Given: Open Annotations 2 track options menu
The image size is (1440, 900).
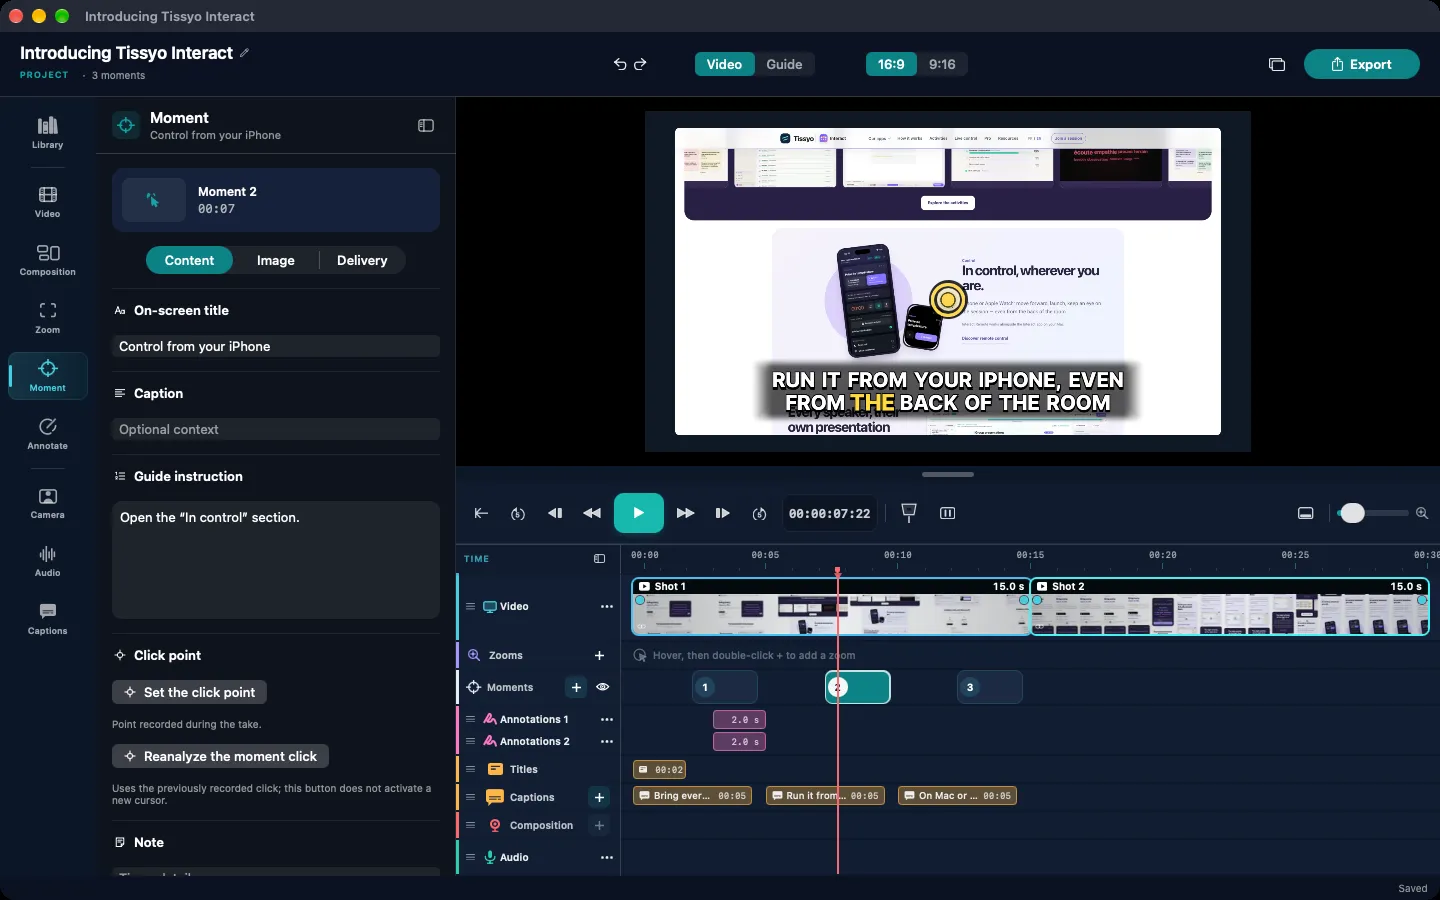Looking at the screenshot, I should tap(607, 741).
